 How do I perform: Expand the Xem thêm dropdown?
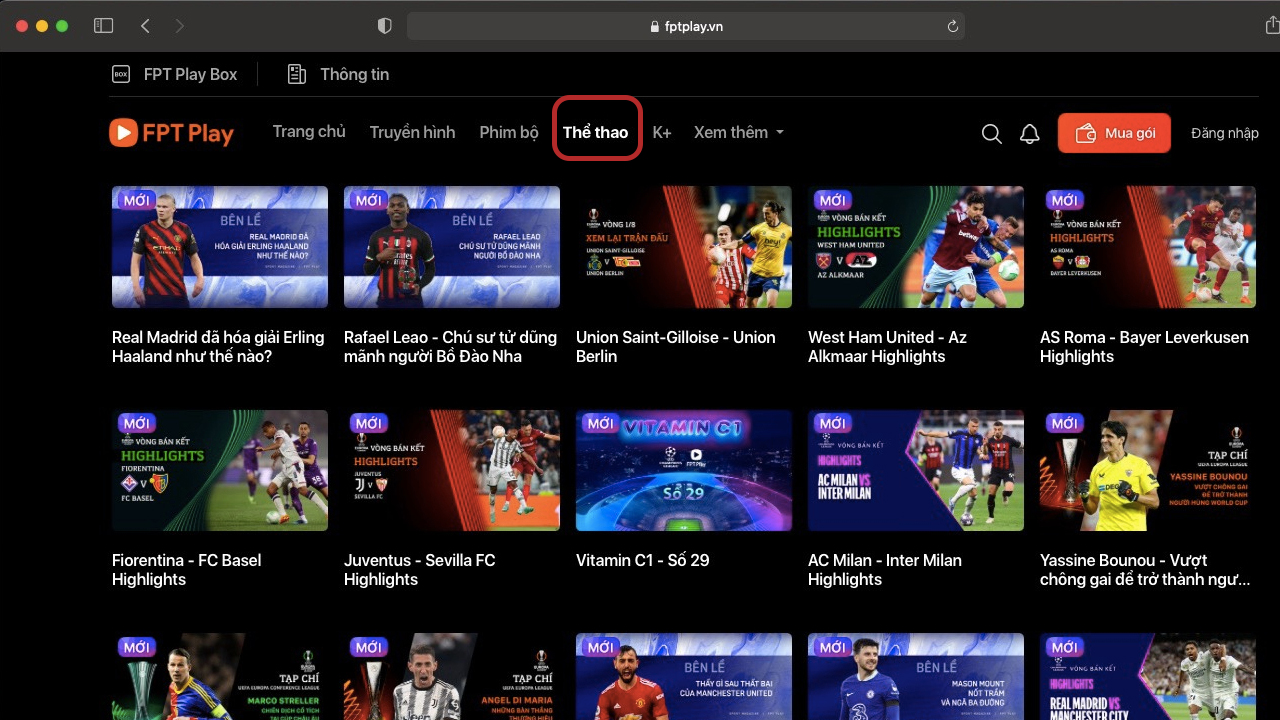click(x=739, y=132)
